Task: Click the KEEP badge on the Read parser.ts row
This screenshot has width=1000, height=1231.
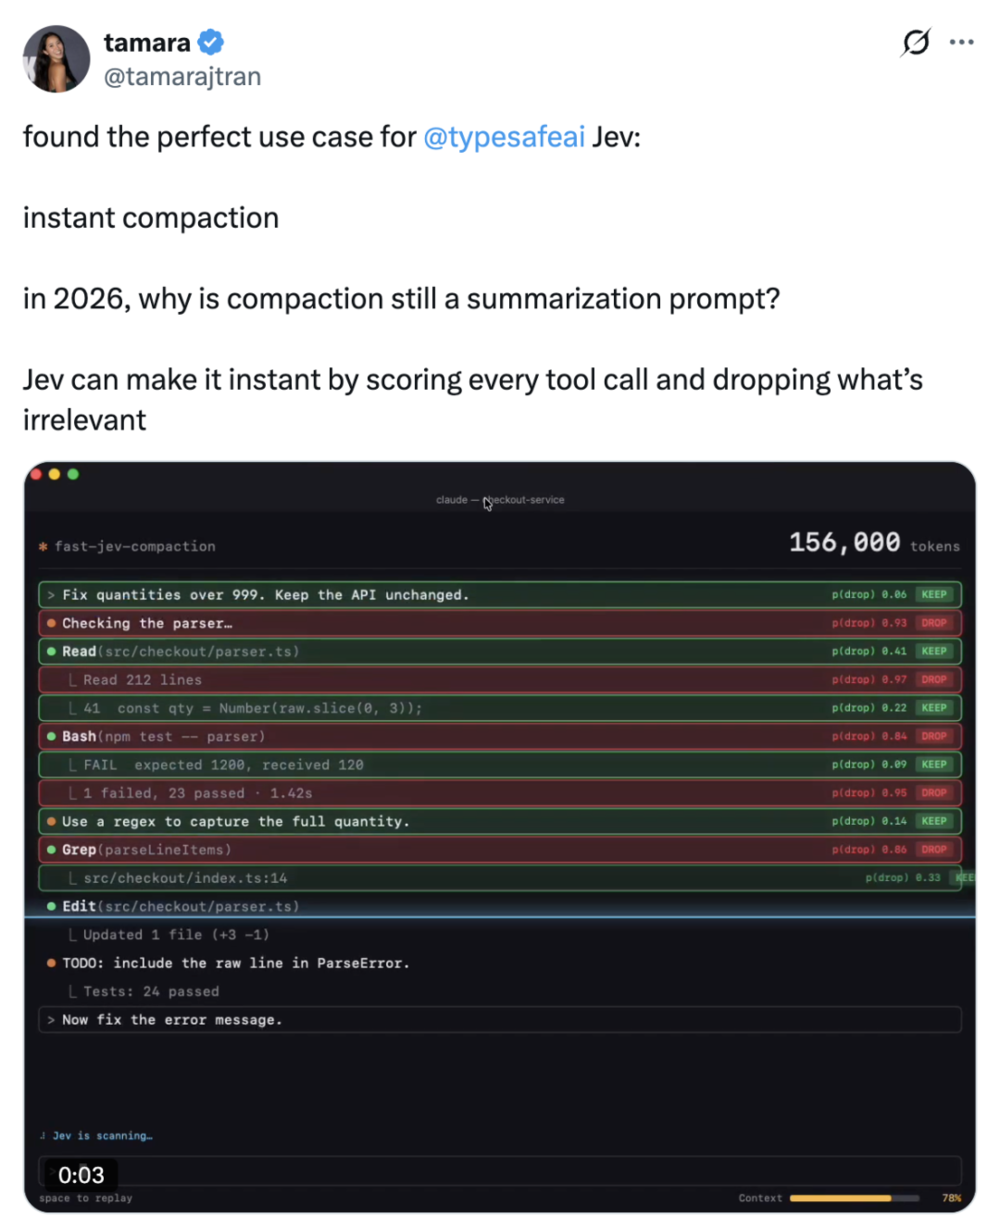Action: pyautogui.click(x=934, y=651)
